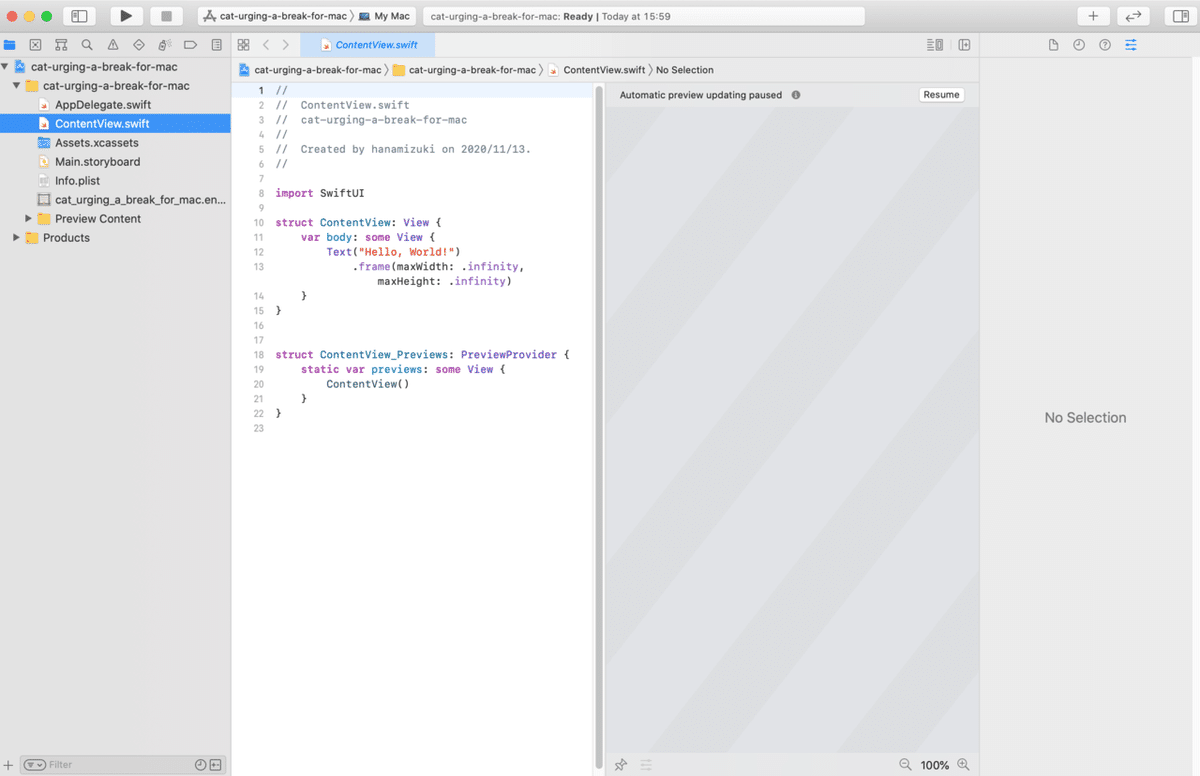Click ContentView.swift breadcrumb in jump bar
This screenshot has height=776, width=1200.
597,70
